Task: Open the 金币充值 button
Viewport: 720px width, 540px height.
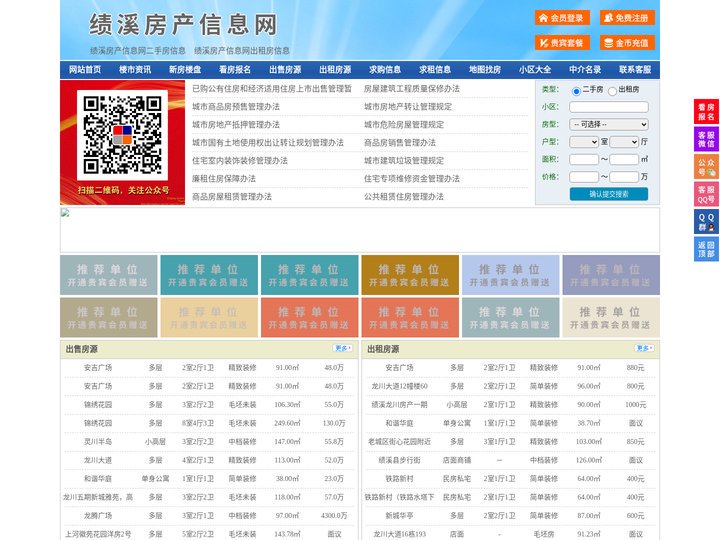Action: pyautogui.click(x=627, y=43)
